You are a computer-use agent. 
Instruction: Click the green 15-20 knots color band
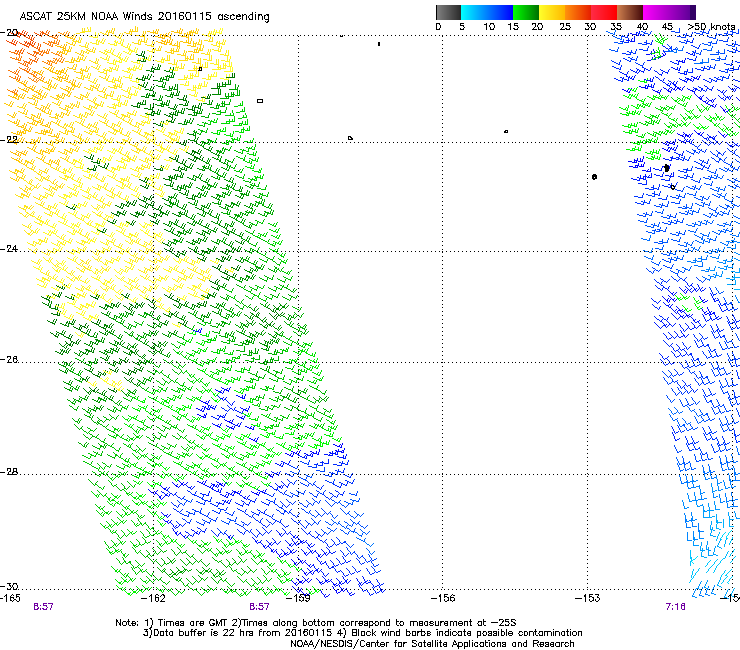tap(526, 12)
